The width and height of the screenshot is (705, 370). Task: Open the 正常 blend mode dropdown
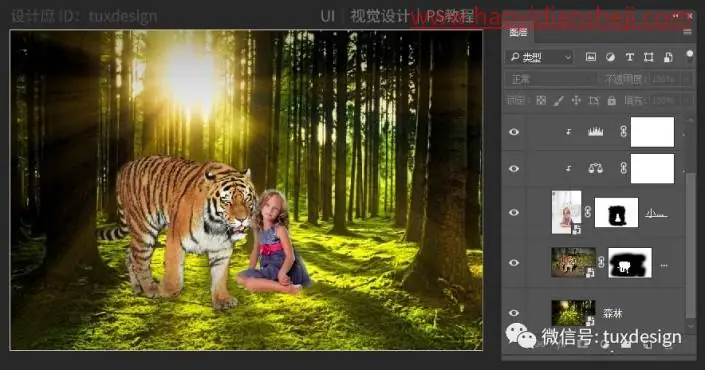point(551,80)
